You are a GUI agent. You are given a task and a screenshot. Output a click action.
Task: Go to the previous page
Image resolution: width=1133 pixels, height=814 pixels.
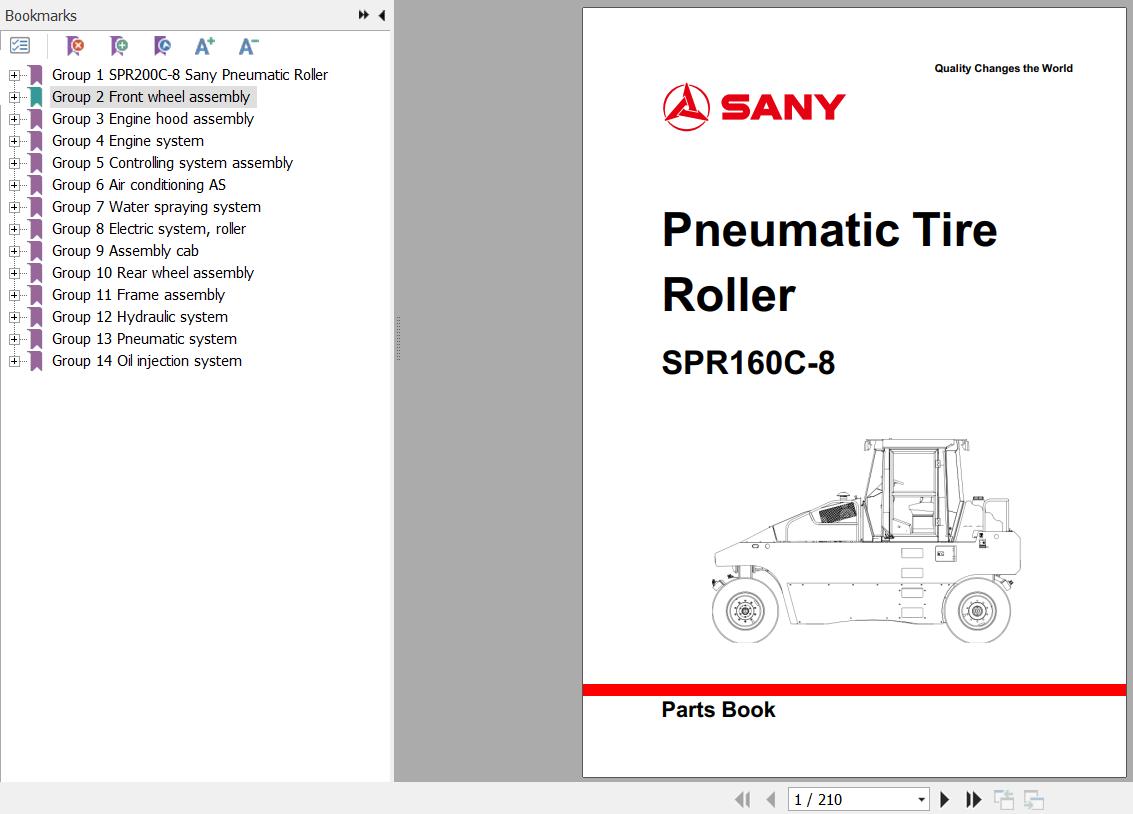click(x=770, y=800)
